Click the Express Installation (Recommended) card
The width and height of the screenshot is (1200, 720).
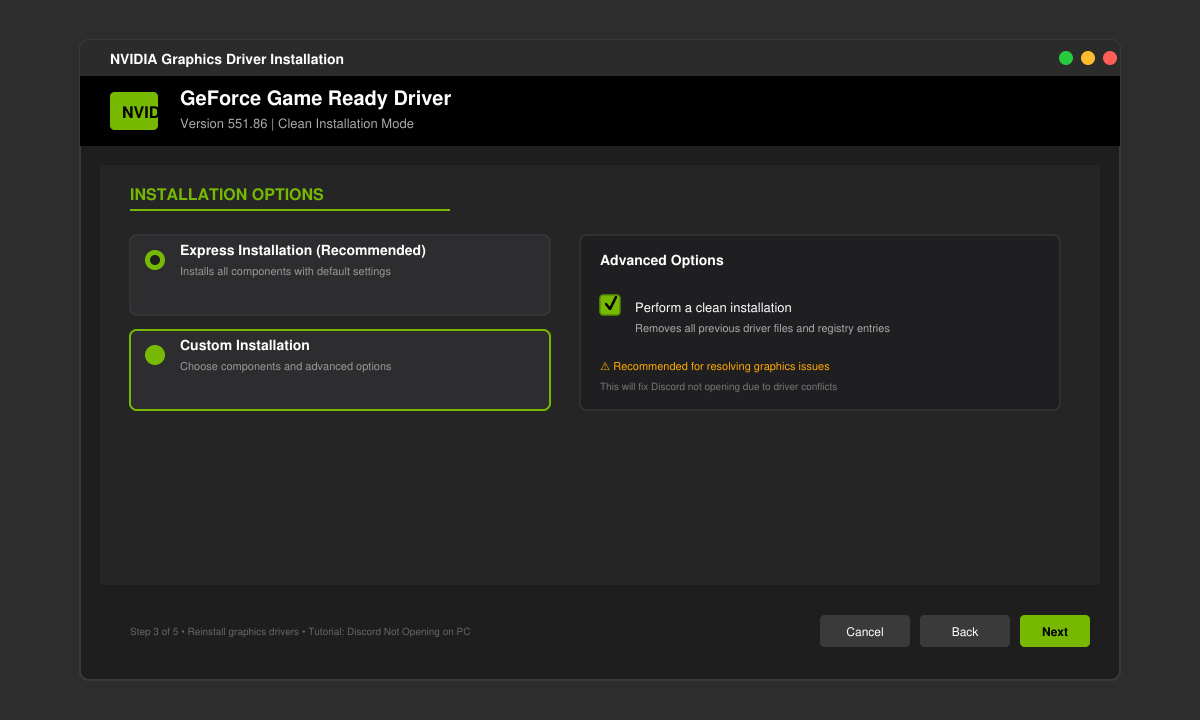click(x=340, y=275)
